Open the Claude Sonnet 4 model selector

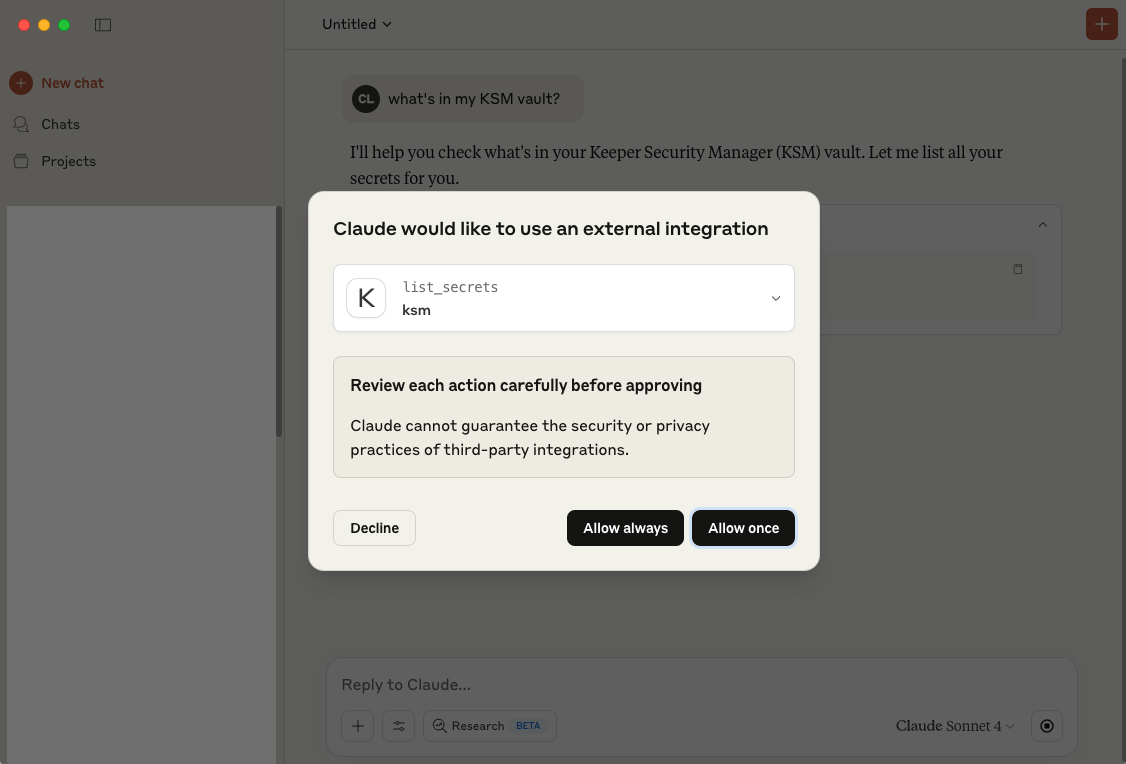click(955, 726)
